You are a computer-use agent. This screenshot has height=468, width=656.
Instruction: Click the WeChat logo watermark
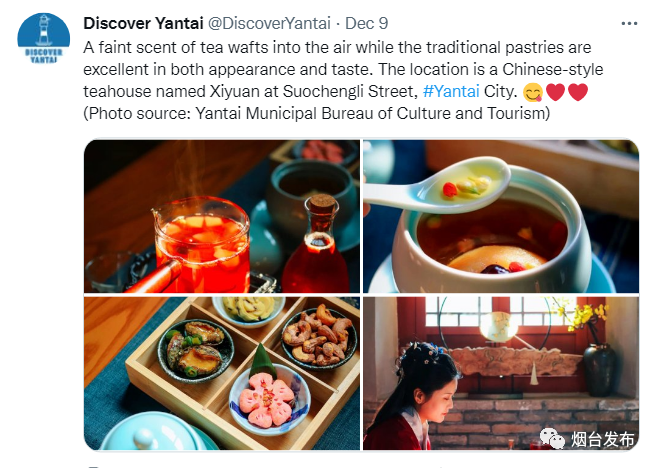(552, 438)
